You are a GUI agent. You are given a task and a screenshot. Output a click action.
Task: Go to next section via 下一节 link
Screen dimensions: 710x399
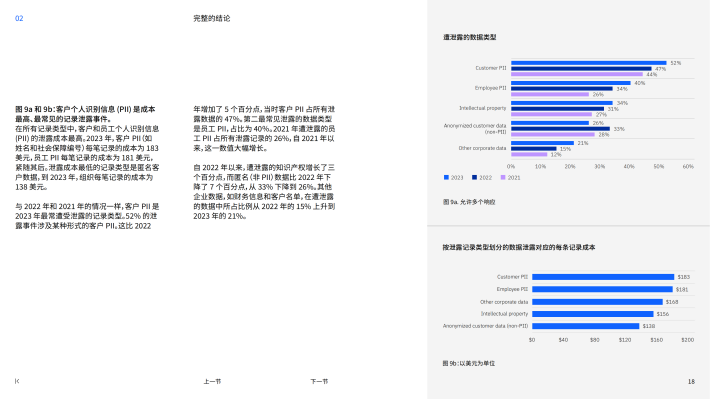(x=319, y=381)
